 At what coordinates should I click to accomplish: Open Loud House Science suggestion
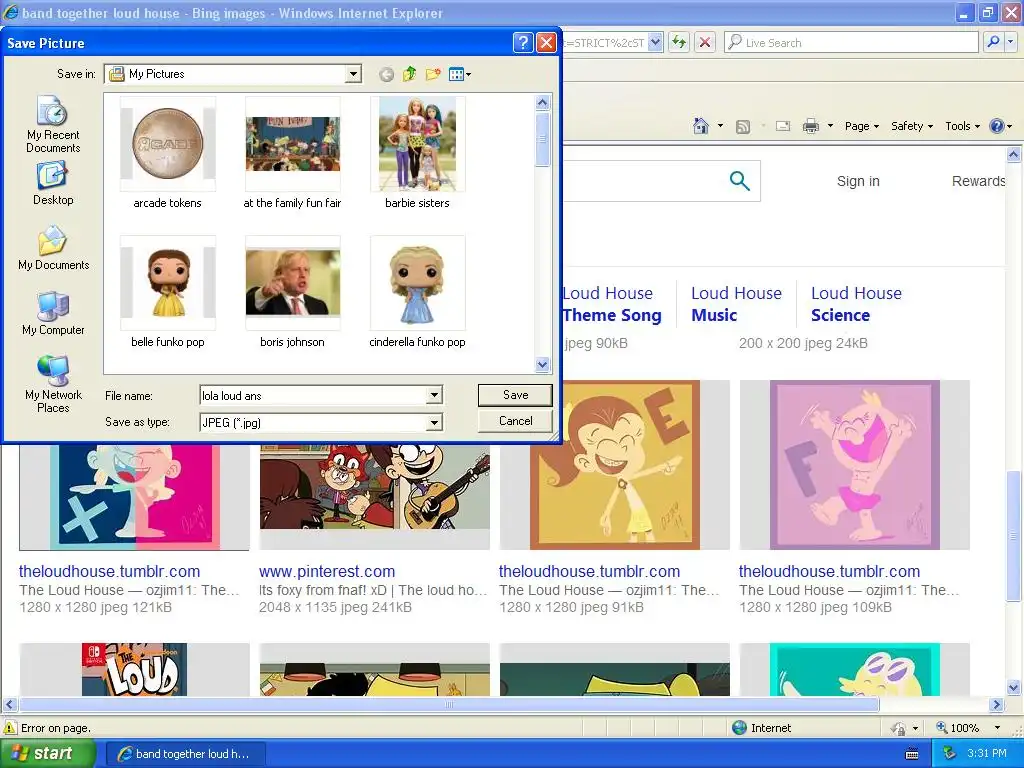click(x=856, y=304)
